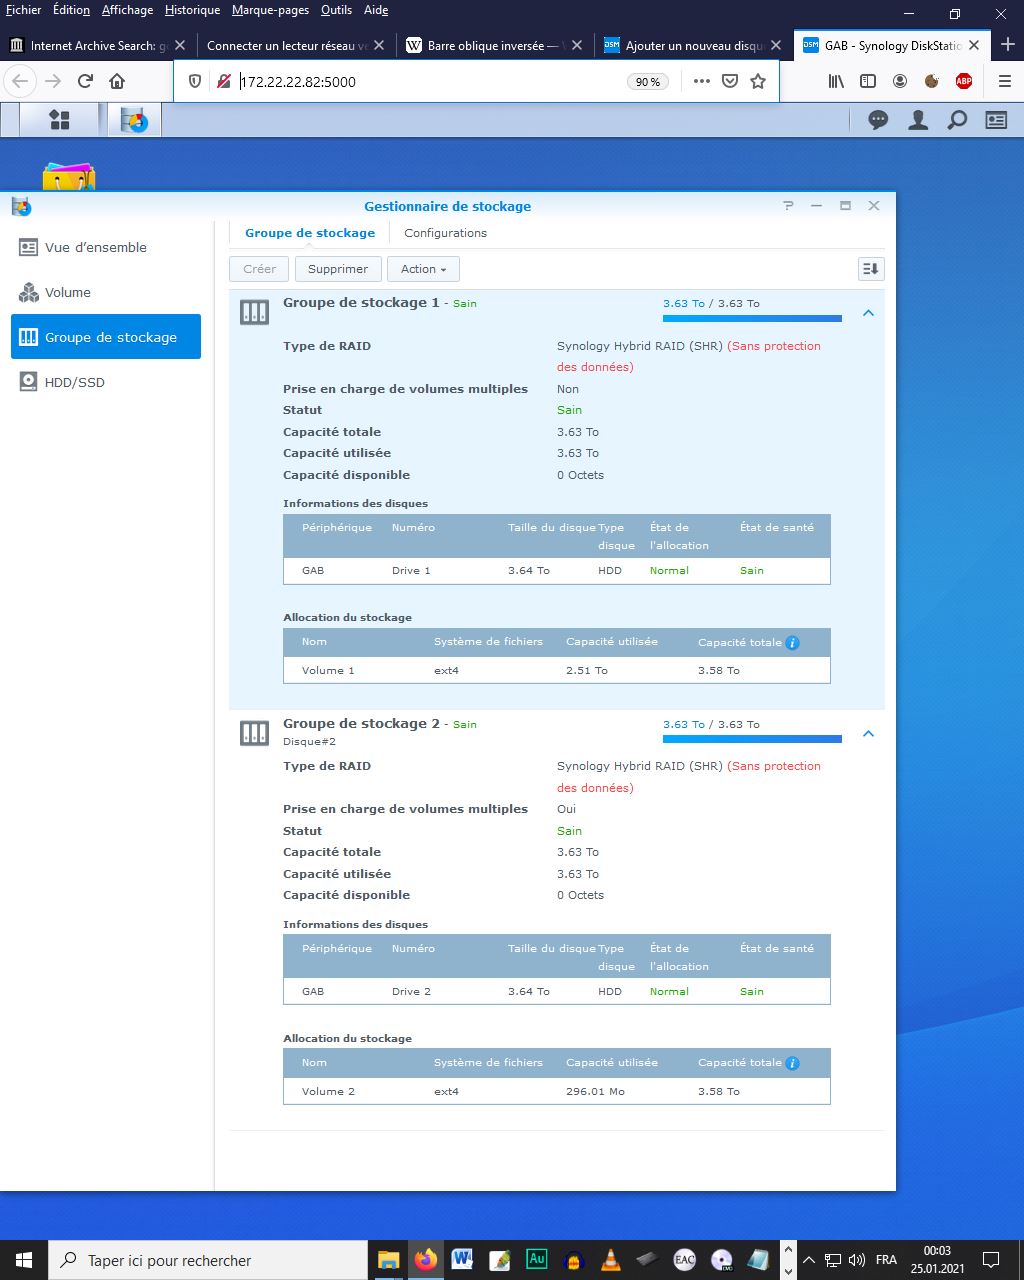Collapse Groupe de stockage 1 section

coord(868,313)
